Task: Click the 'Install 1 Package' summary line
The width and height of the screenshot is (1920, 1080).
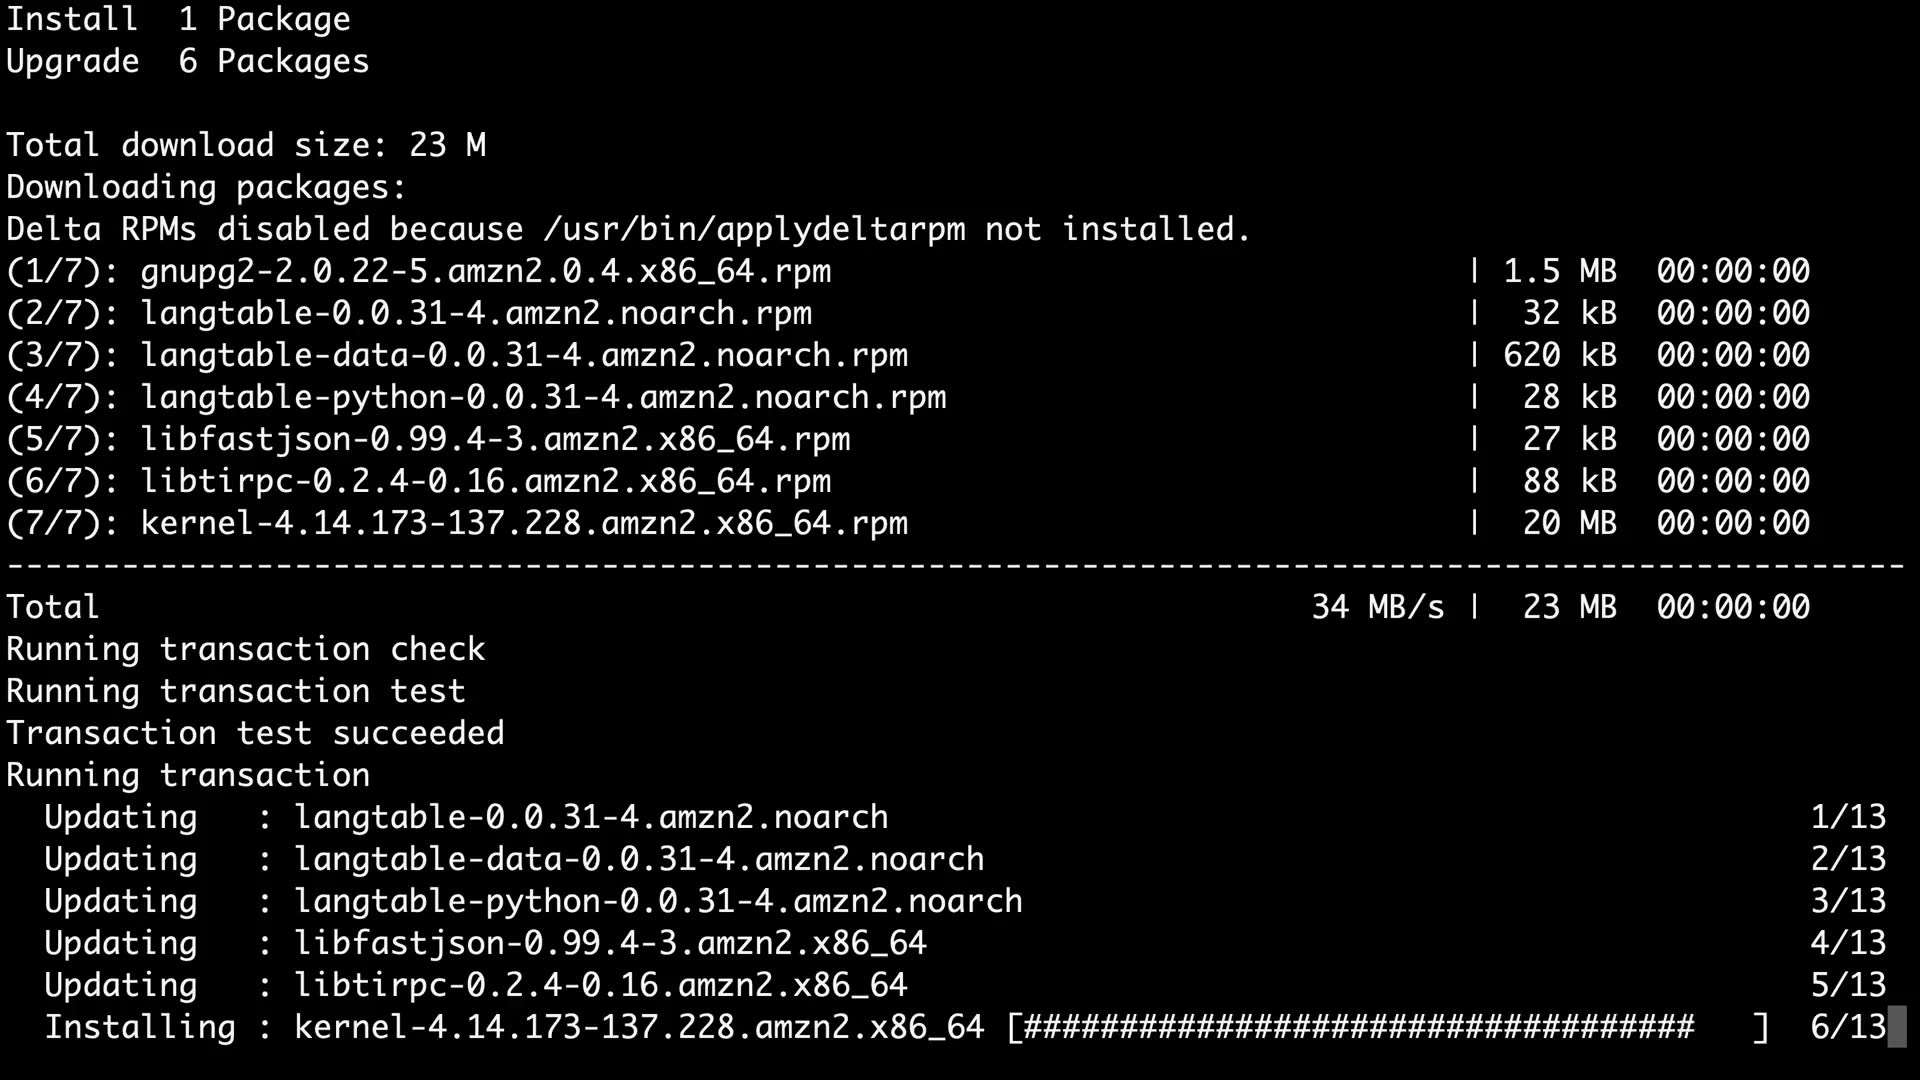Action: pyautogui.click(x=178, y=19)
